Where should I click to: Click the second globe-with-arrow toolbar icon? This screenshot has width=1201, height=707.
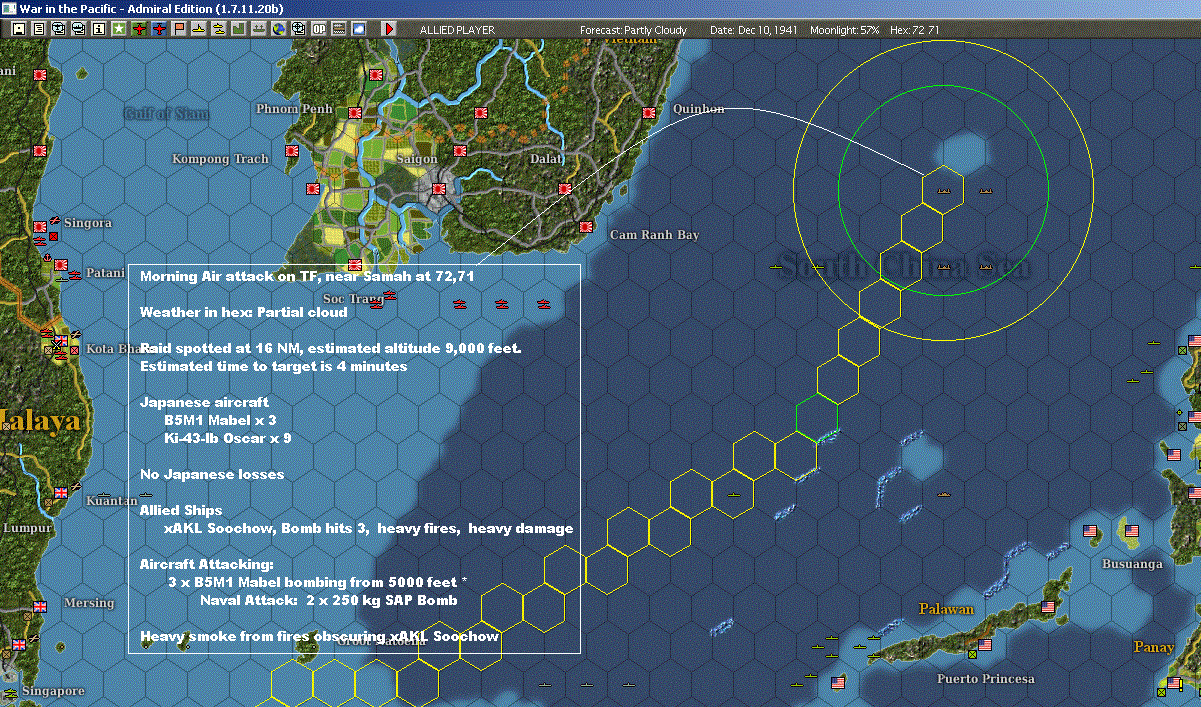point(79,29)
